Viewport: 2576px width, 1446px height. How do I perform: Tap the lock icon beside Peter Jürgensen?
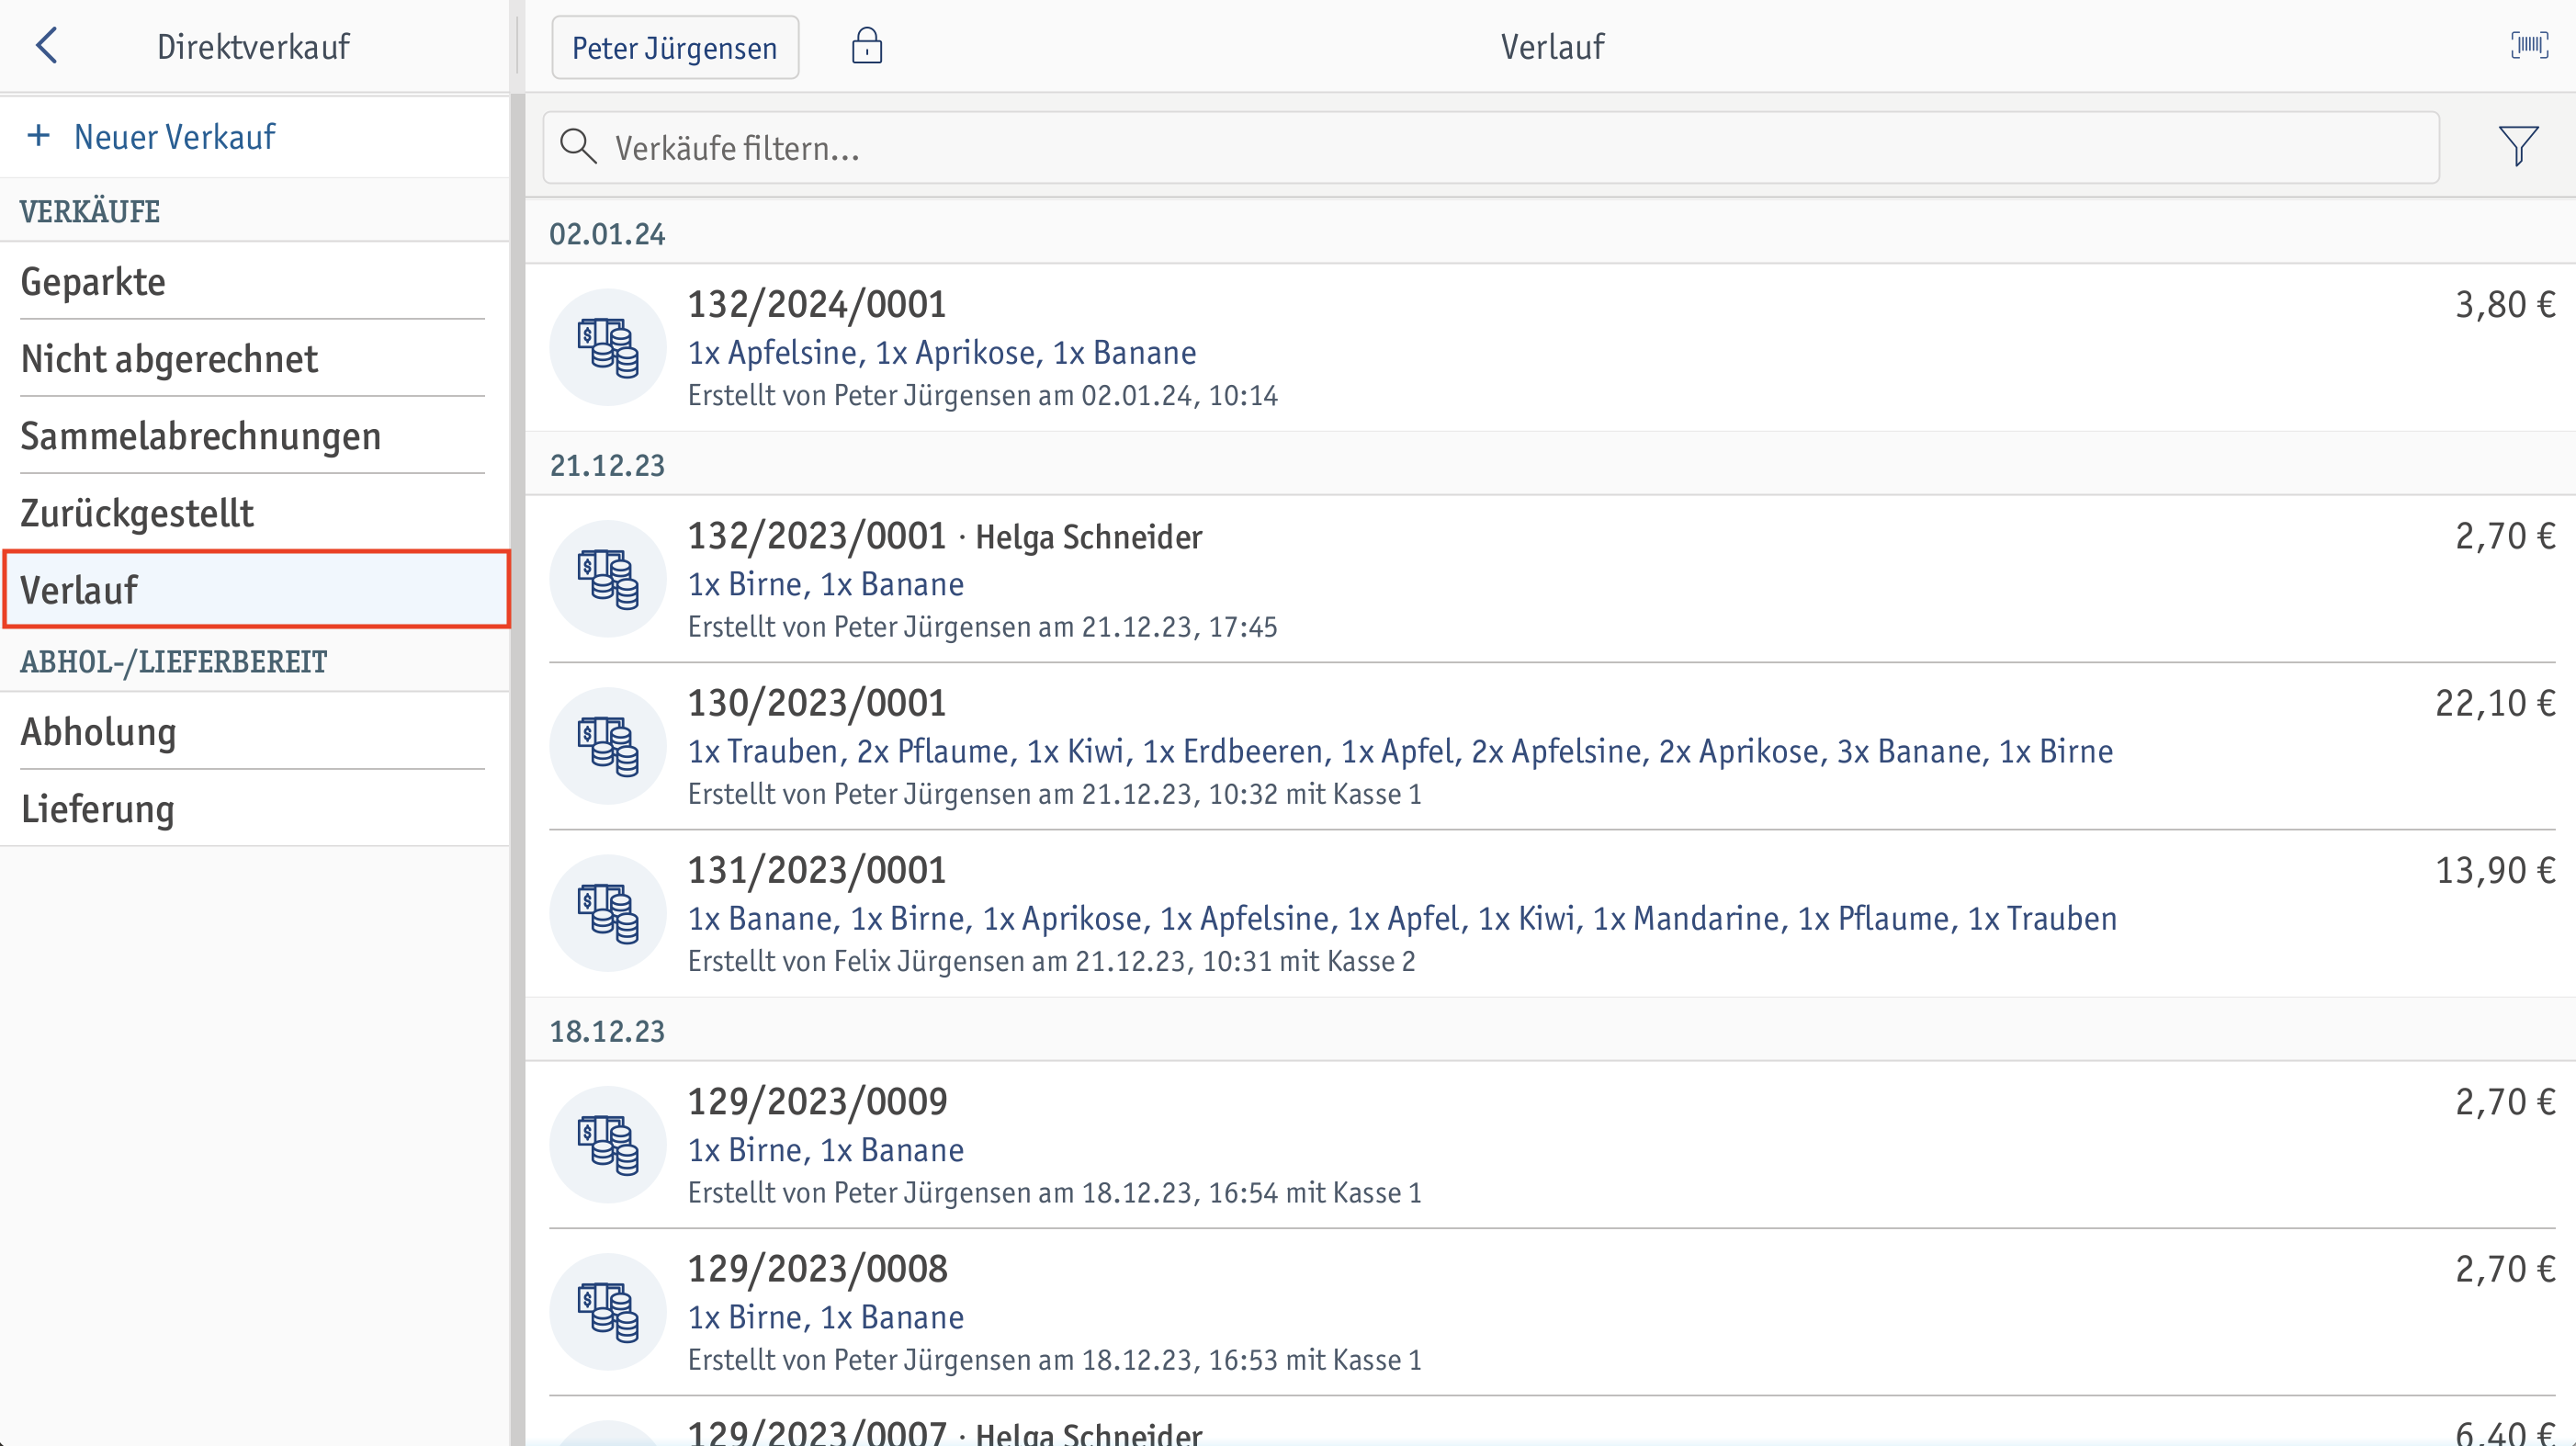click(867, 46)
